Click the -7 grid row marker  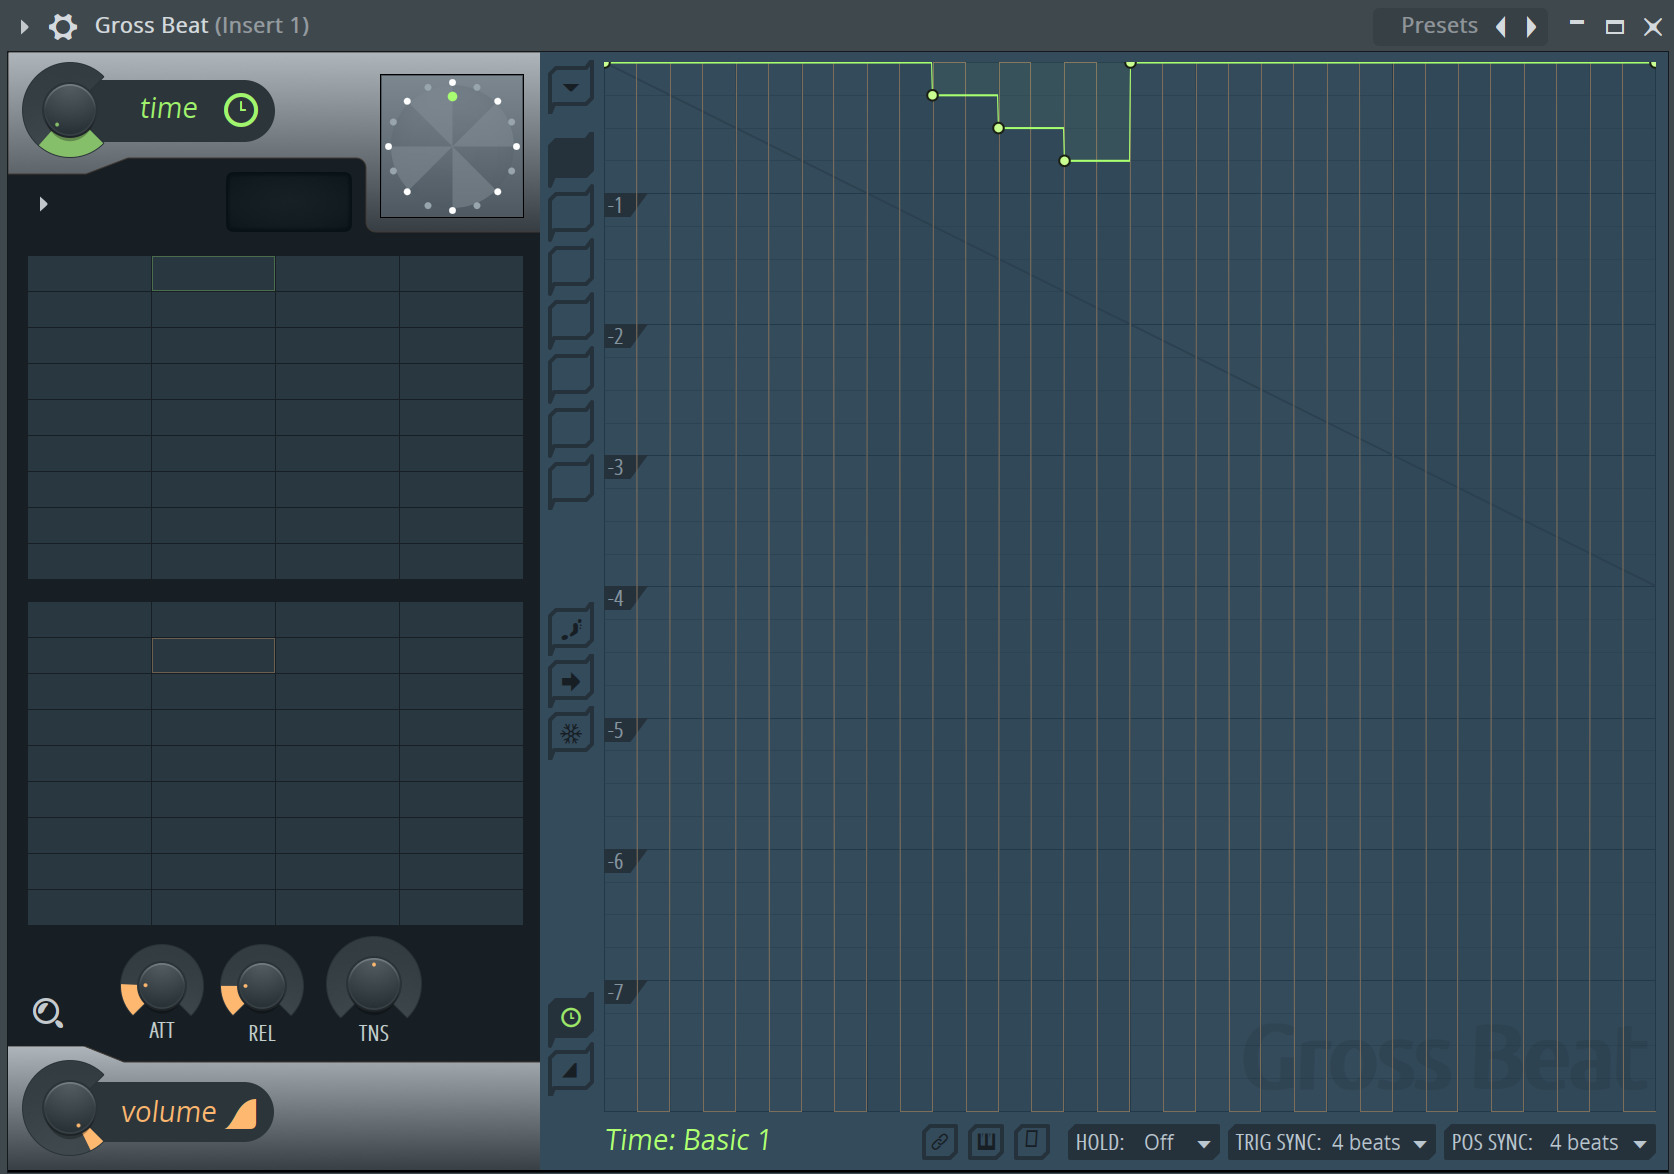click(624, 992)
